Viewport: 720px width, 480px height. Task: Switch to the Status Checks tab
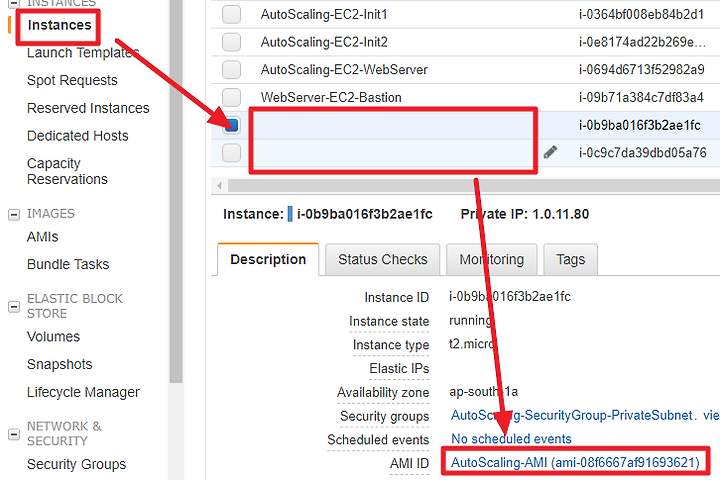382,260
